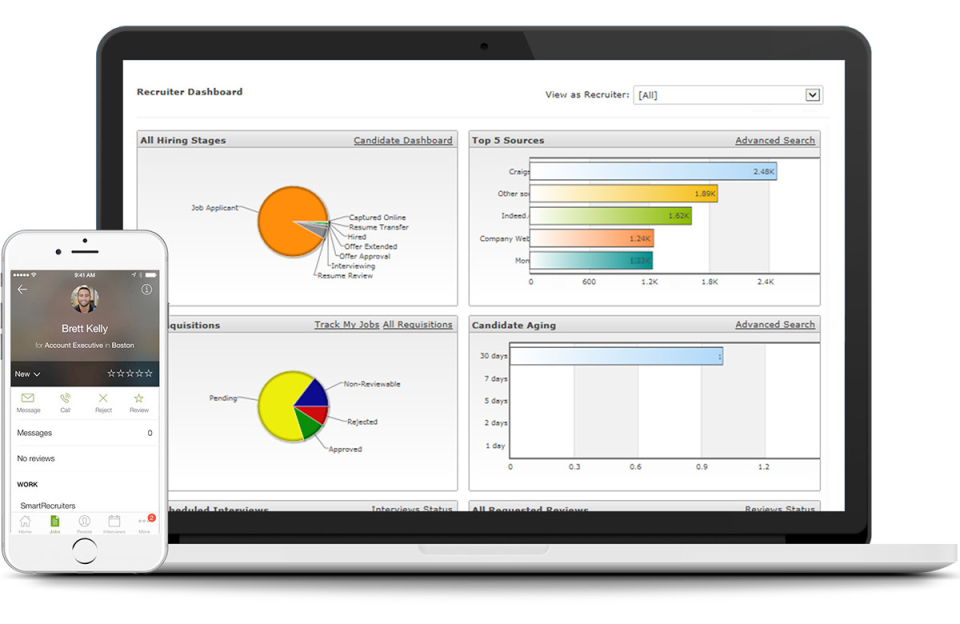
Task: Open the info icon on candidate profile
Action: 146,289
